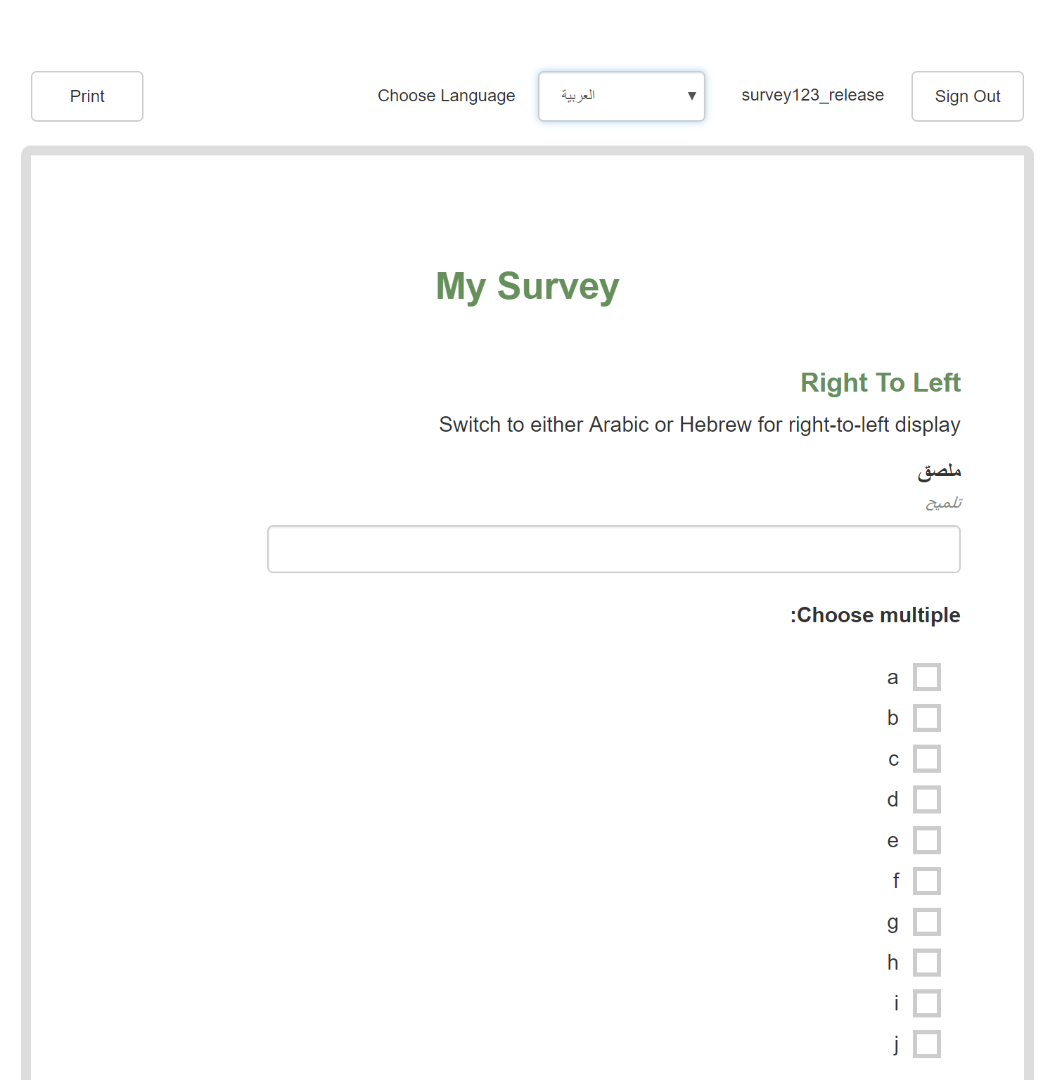Select the checkbox for option h
Screen dimensions: 1062x1080
(927, 963)
